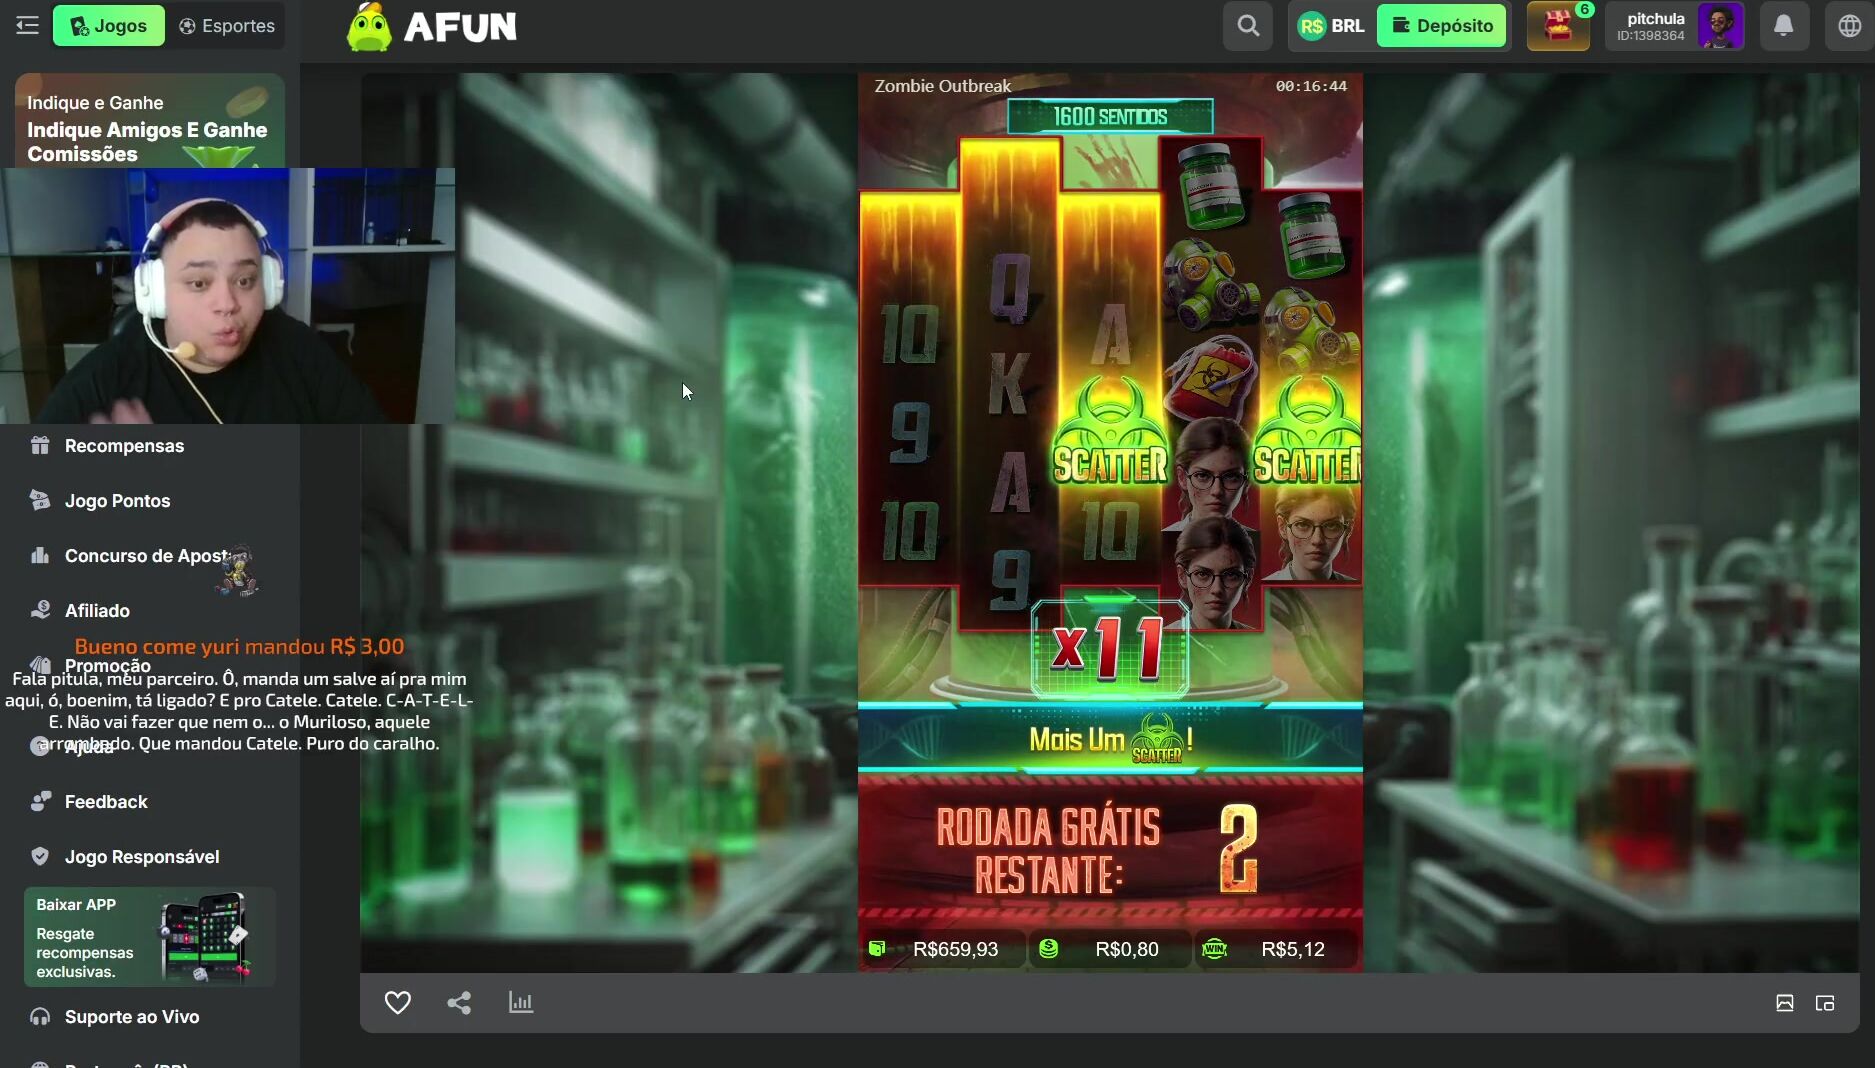Open the search magnifier icon
This screenshot has width=1875, height=1068.
[x=1248, y=26]
